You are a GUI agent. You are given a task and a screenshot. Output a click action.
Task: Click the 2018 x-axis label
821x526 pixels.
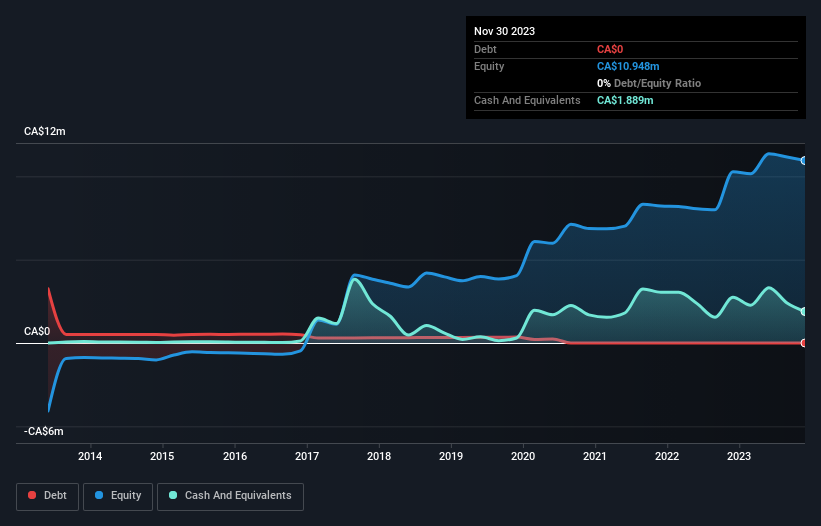tap(379, 456)
